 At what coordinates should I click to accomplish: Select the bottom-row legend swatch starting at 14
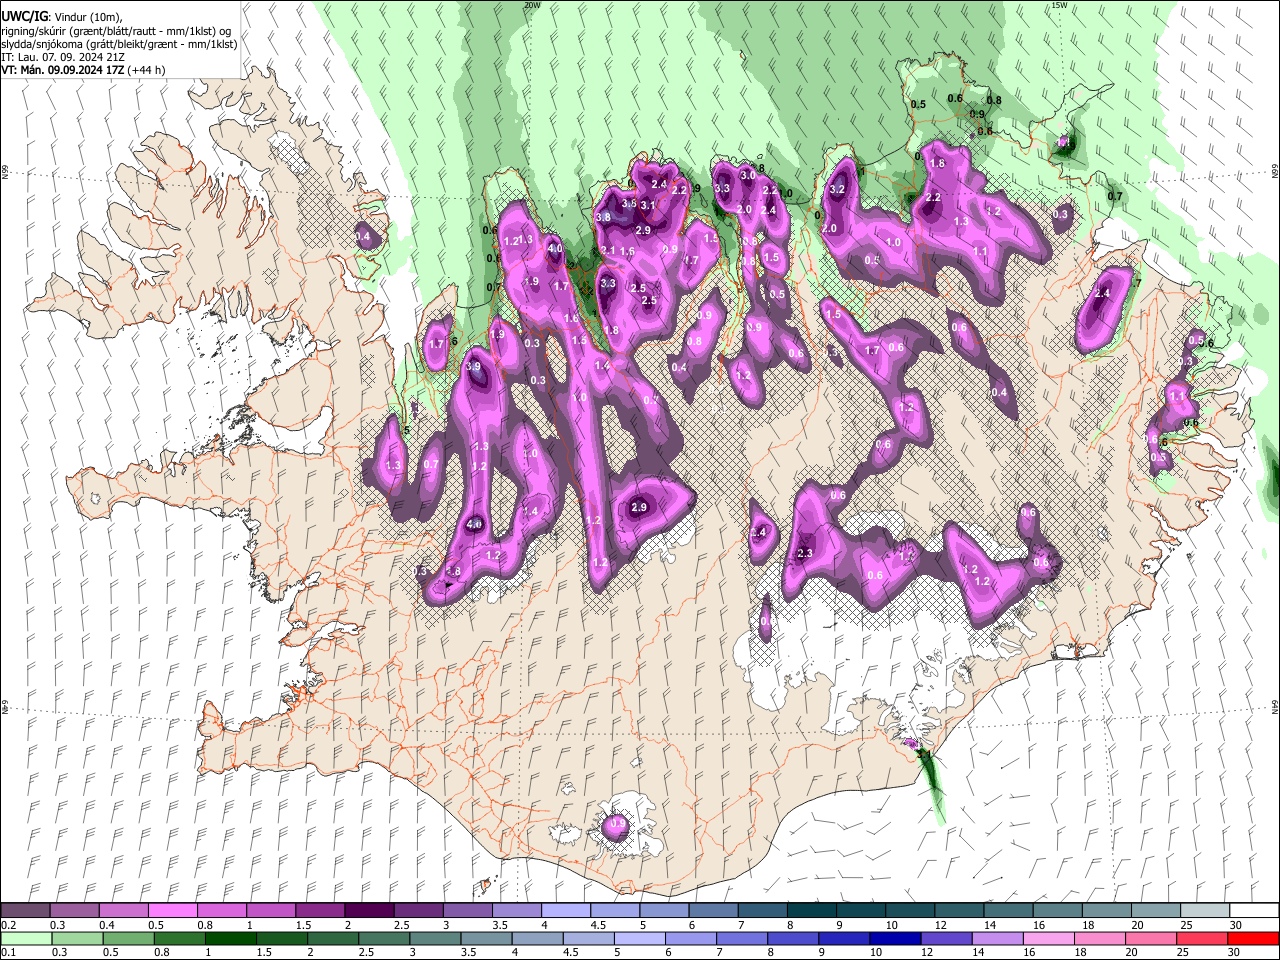[x=997, y=938]
